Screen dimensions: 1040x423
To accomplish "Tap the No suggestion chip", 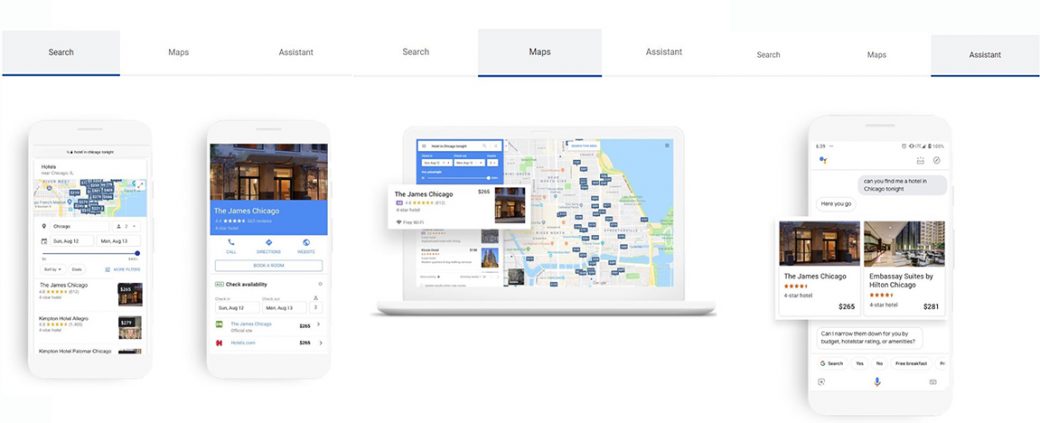I will click(879, 363).
